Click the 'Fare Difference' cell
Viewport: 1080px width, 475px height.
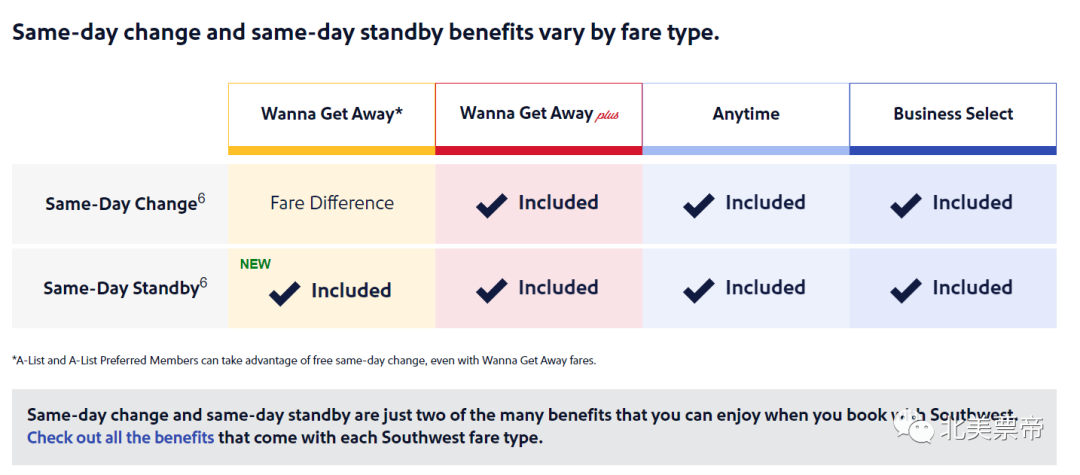click(332, 203)
